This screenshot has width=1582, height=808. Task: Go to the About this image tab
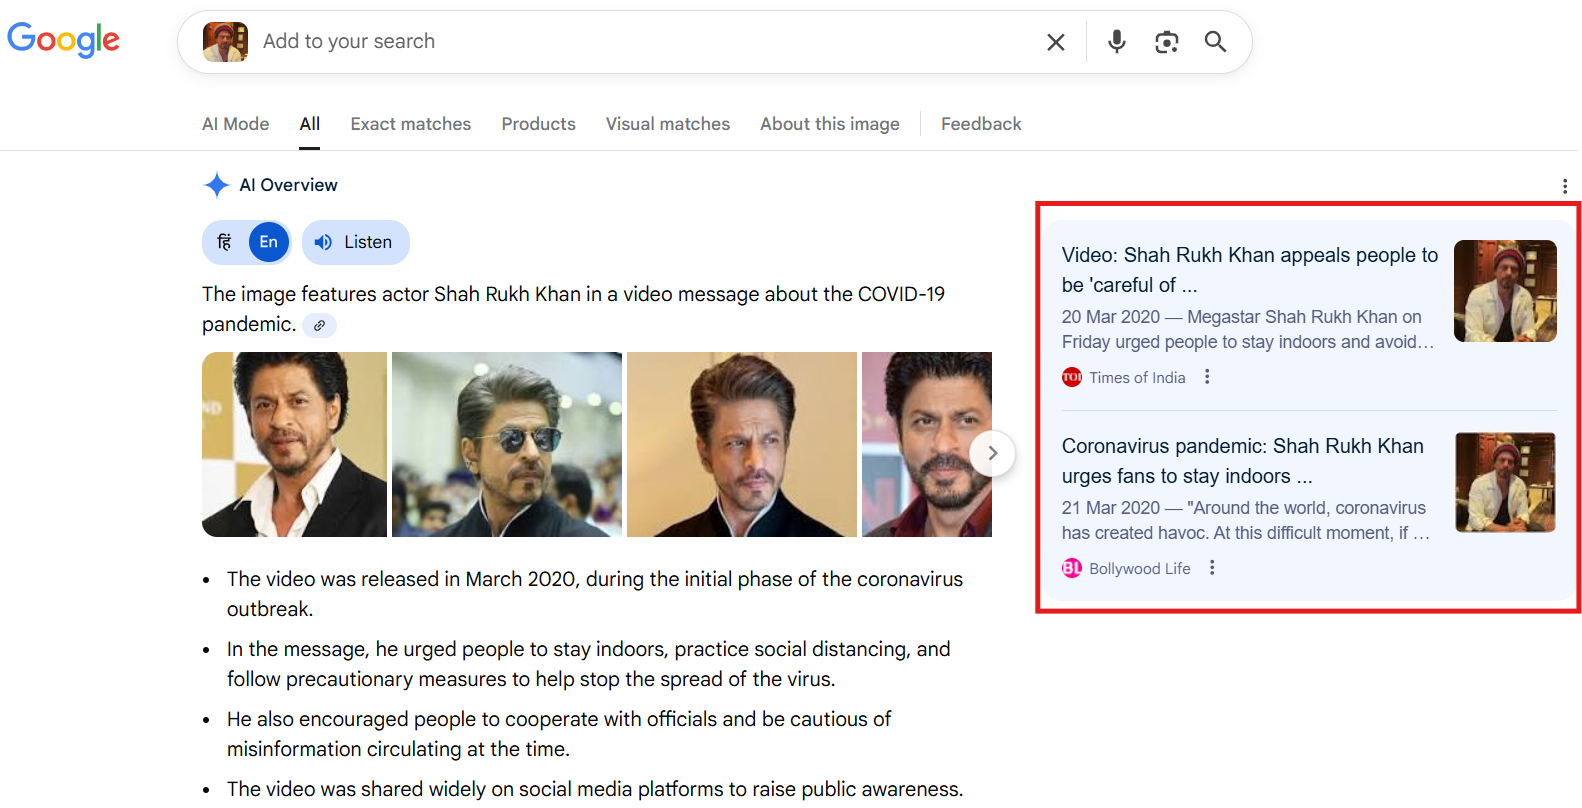(829, 124)
